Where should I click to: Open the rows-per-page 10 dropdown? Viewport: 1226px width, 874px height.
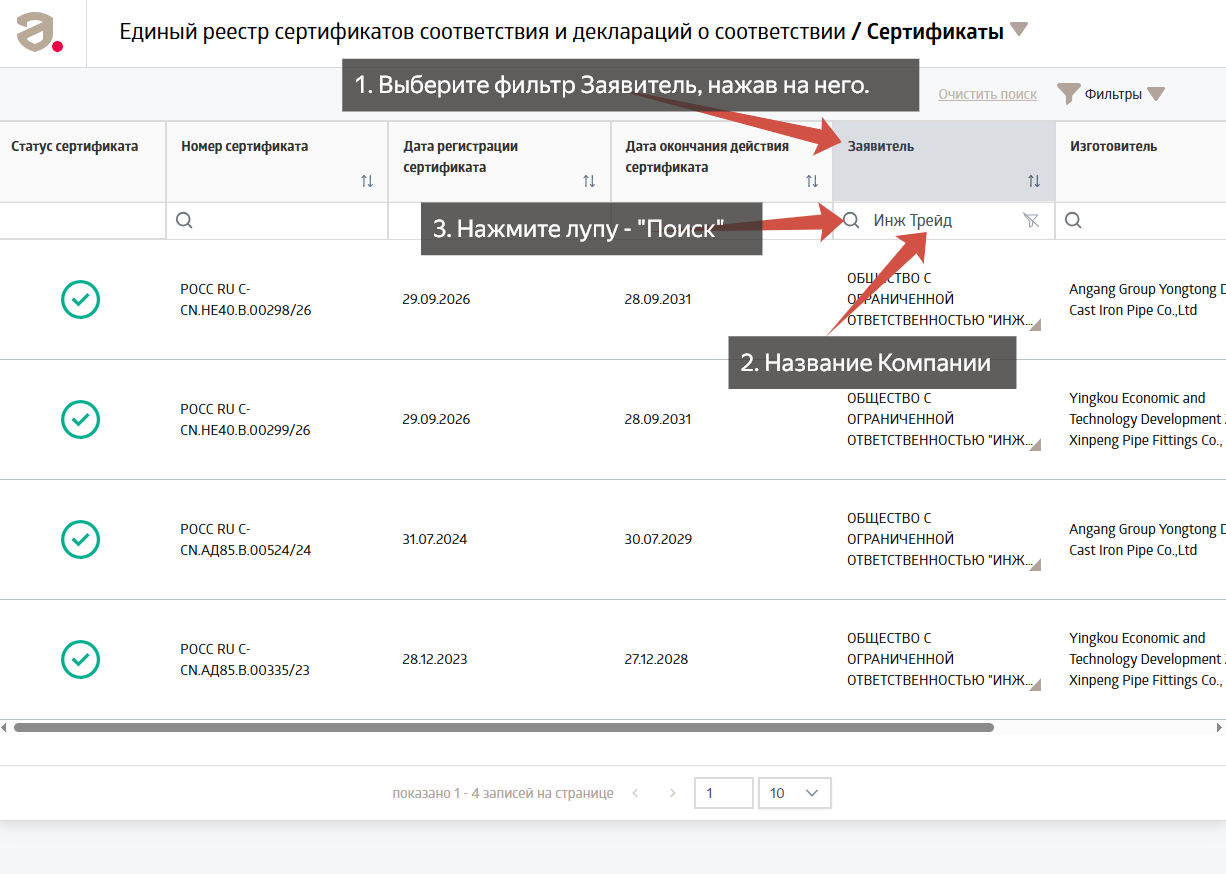[x=795, y=793]
